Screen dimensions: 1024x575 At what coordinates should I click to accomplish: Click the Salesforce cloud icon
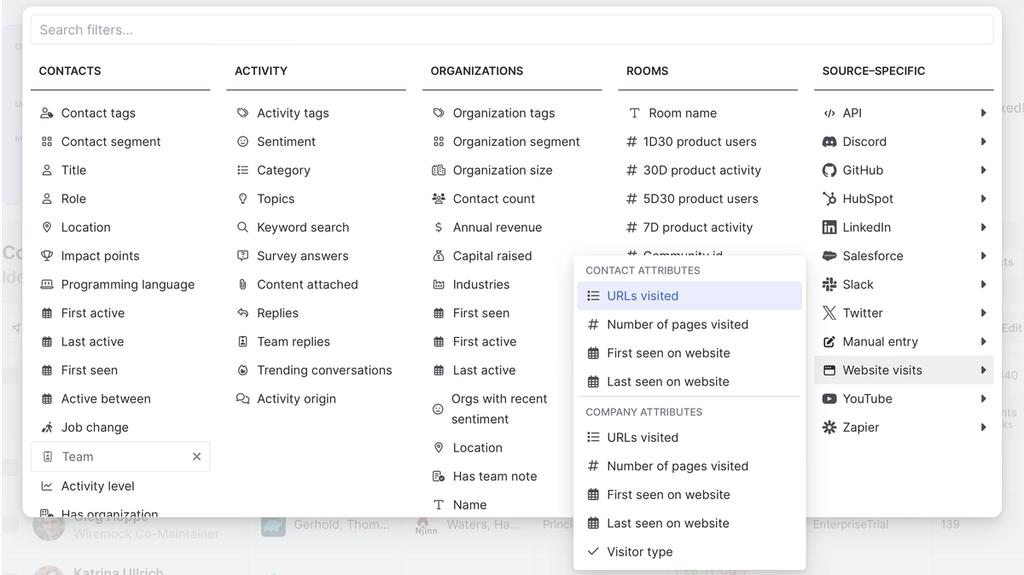tap(829, 256)
